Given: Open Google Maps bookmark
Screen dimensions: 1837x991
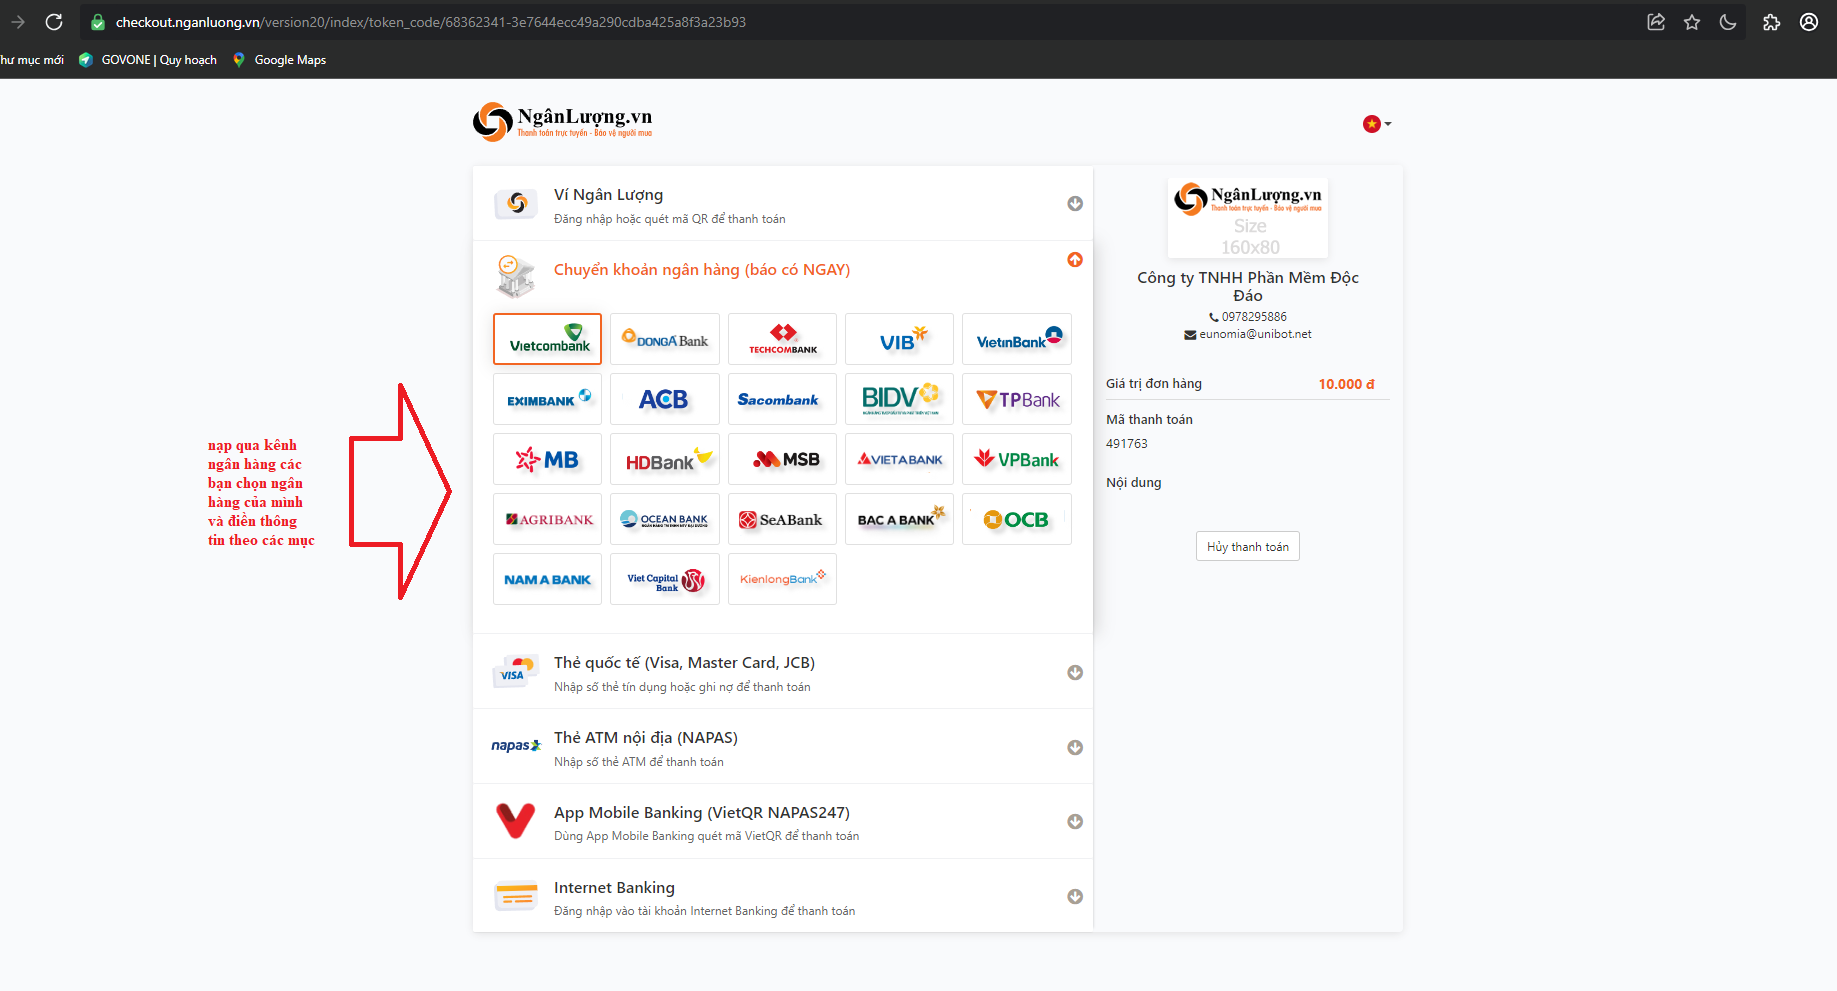Looking at the screenshot, I should tap(279, 60).
